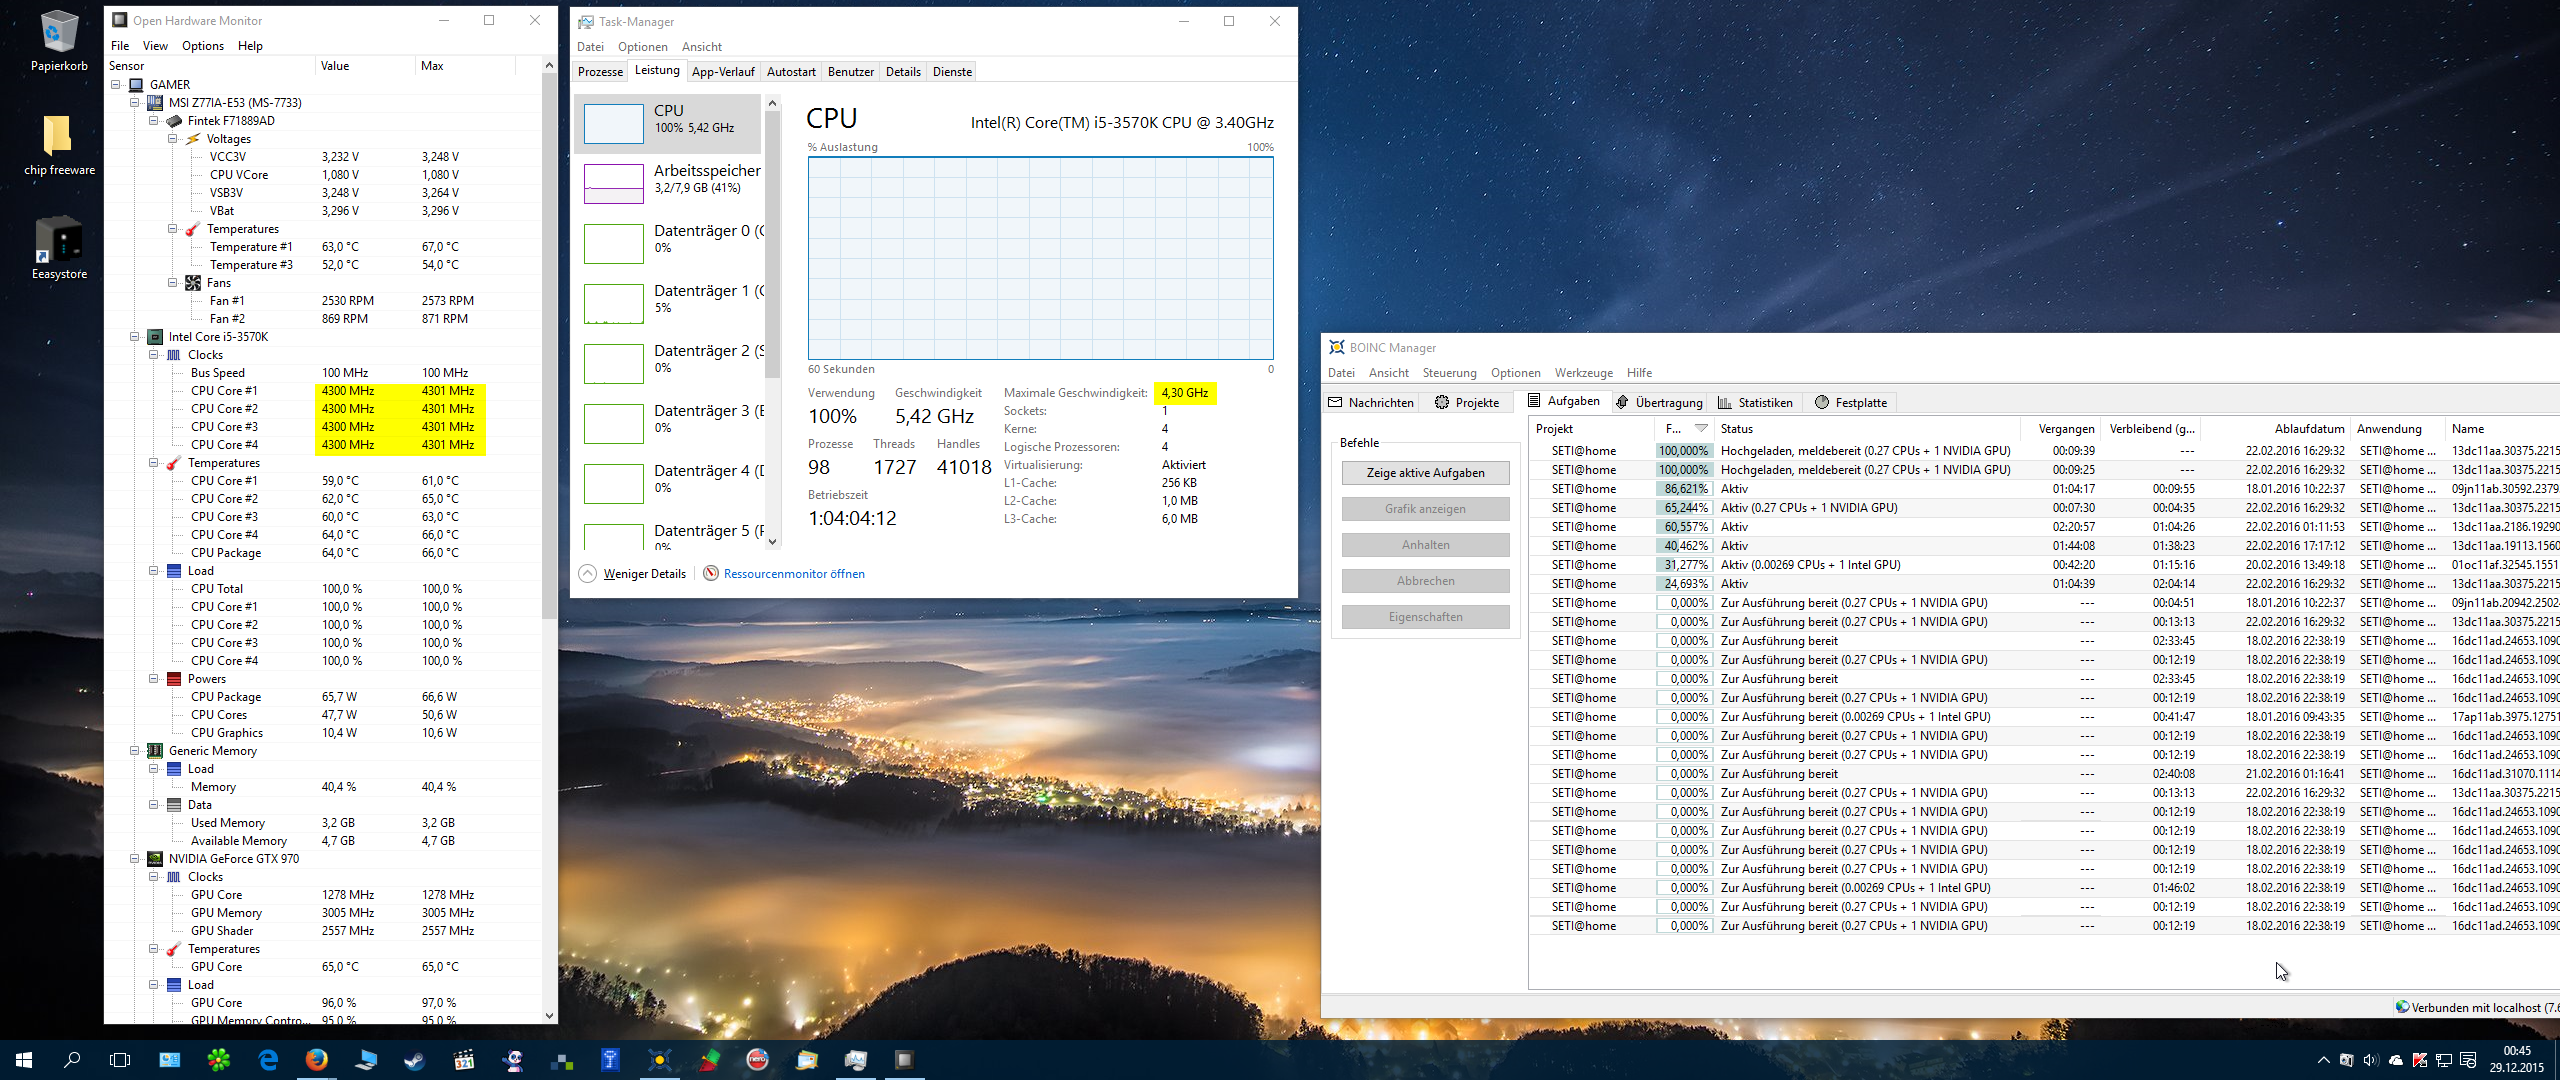Image resolution: width=2560 pixels, height=1080 pixels.
Task: Open the Edge browser from the taskbar
Action: click(x=268, y=1060)
